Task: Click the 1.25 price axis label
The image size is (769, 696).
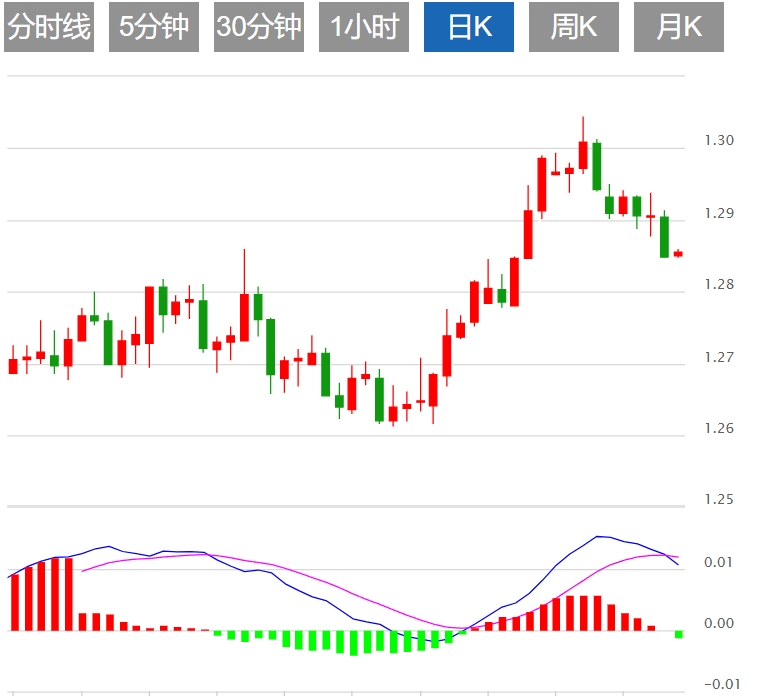Action: pos(719,499)
